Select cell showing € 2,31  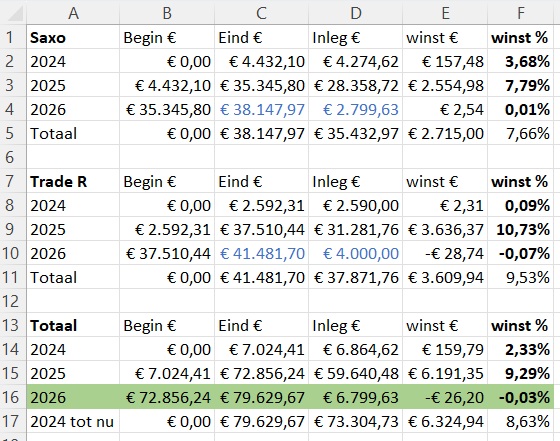[445, 205]
